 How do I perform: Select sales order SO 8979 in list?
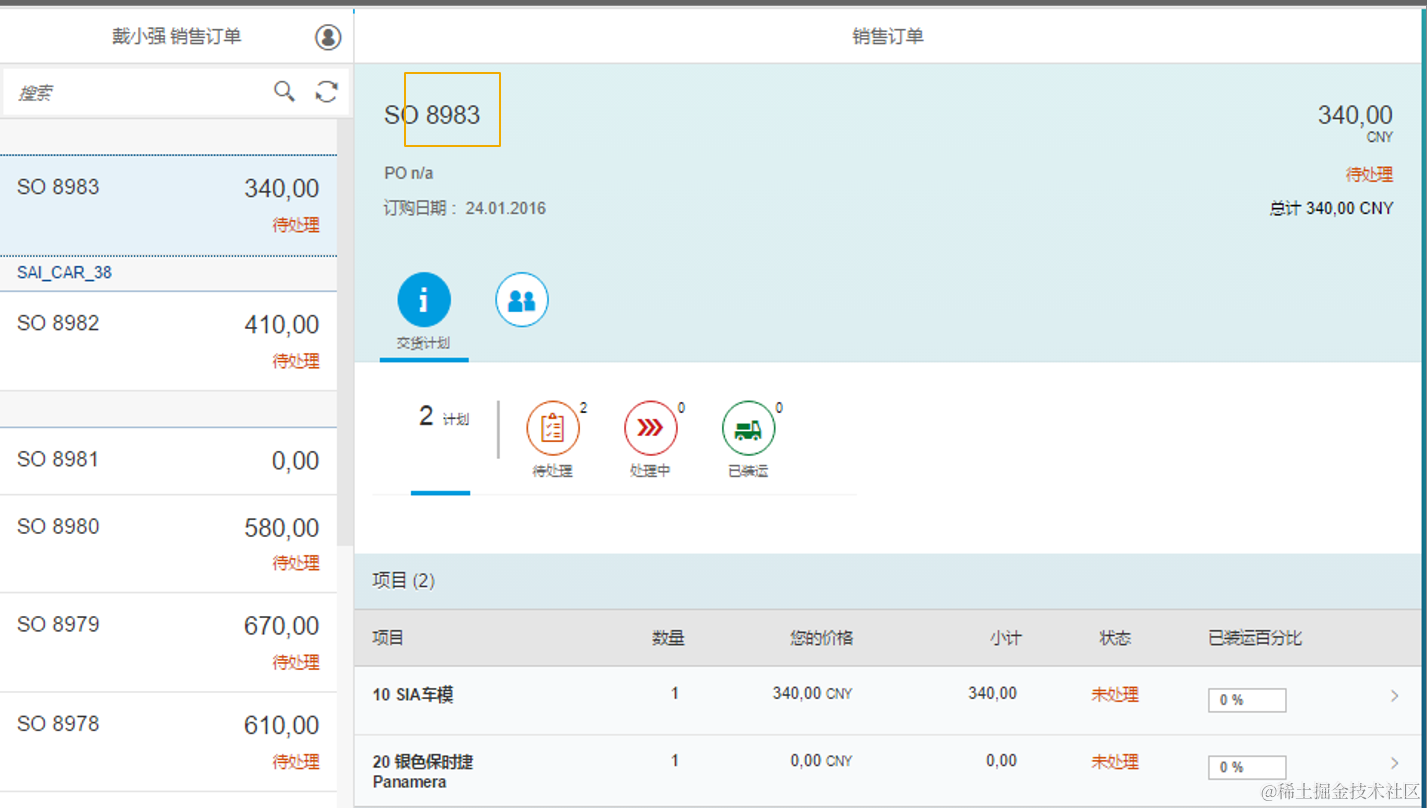click(x=168, y=642)
